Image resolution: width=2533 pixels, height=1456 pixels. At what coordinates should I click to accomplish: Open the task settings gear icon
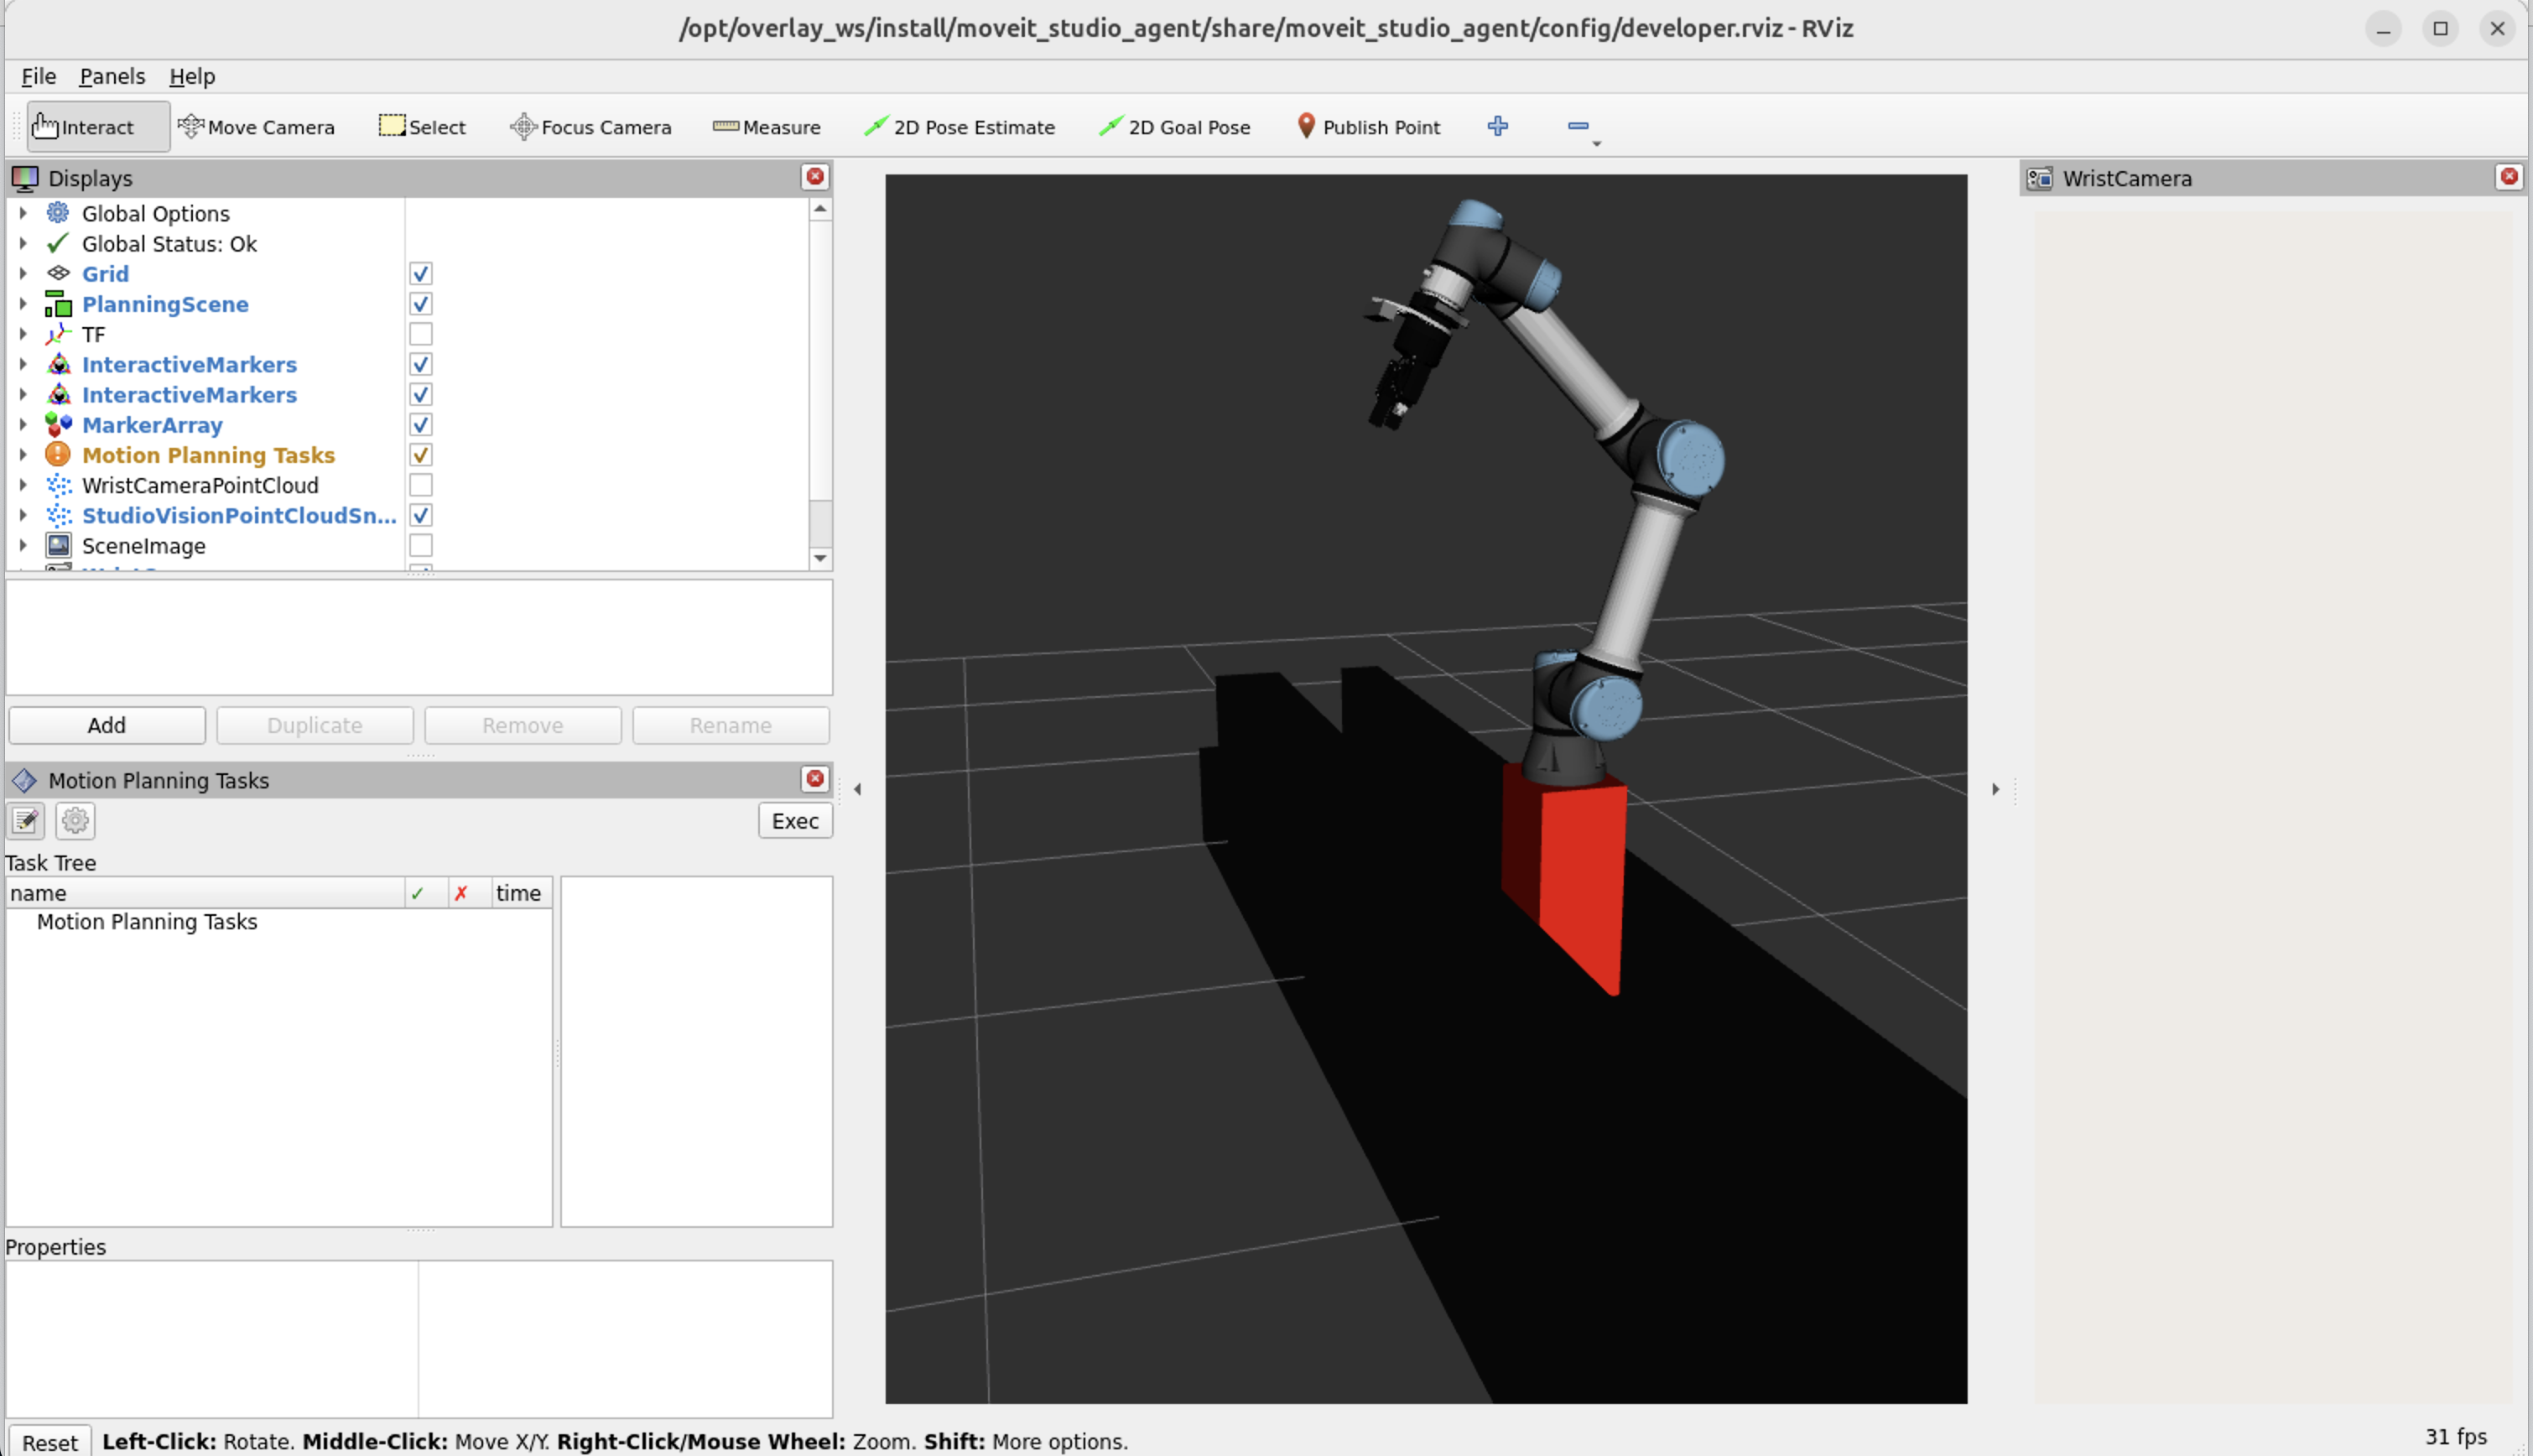point(75,821)
